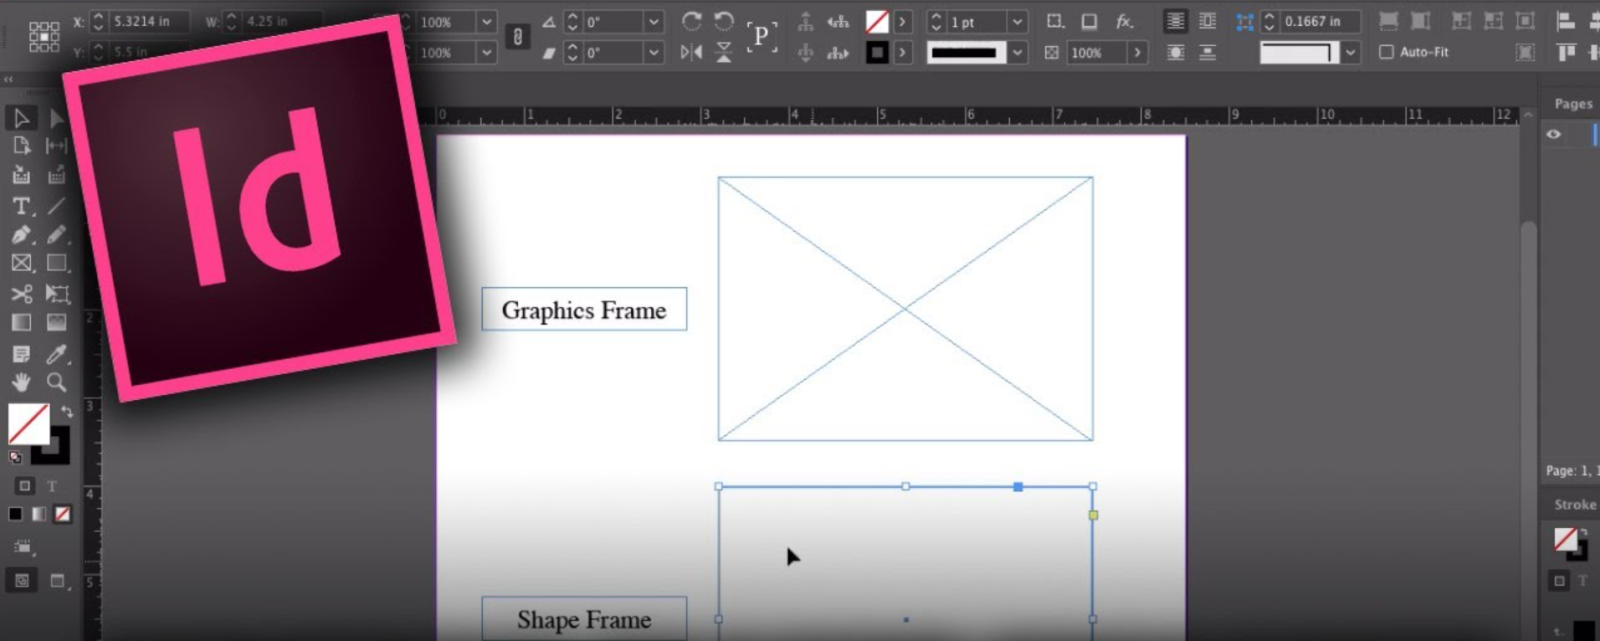The height and width of the screenshot is (641, 1600).
Task: Open the stroke weight 1 pt dropdown
Action: click(1017, 21)
